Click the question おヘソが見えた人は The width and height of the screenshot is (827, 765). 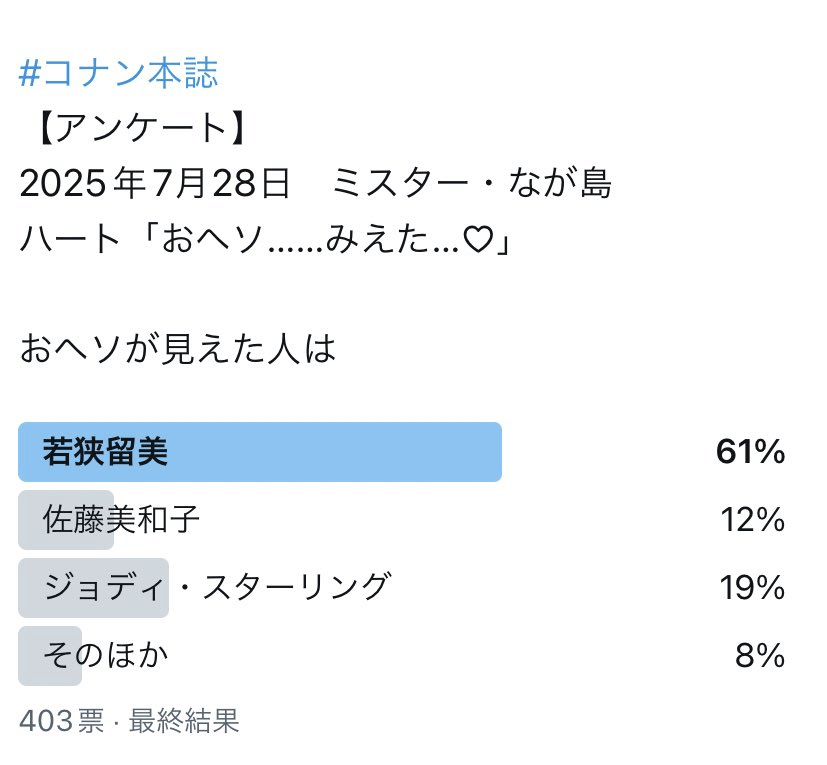tap(178, 349)
